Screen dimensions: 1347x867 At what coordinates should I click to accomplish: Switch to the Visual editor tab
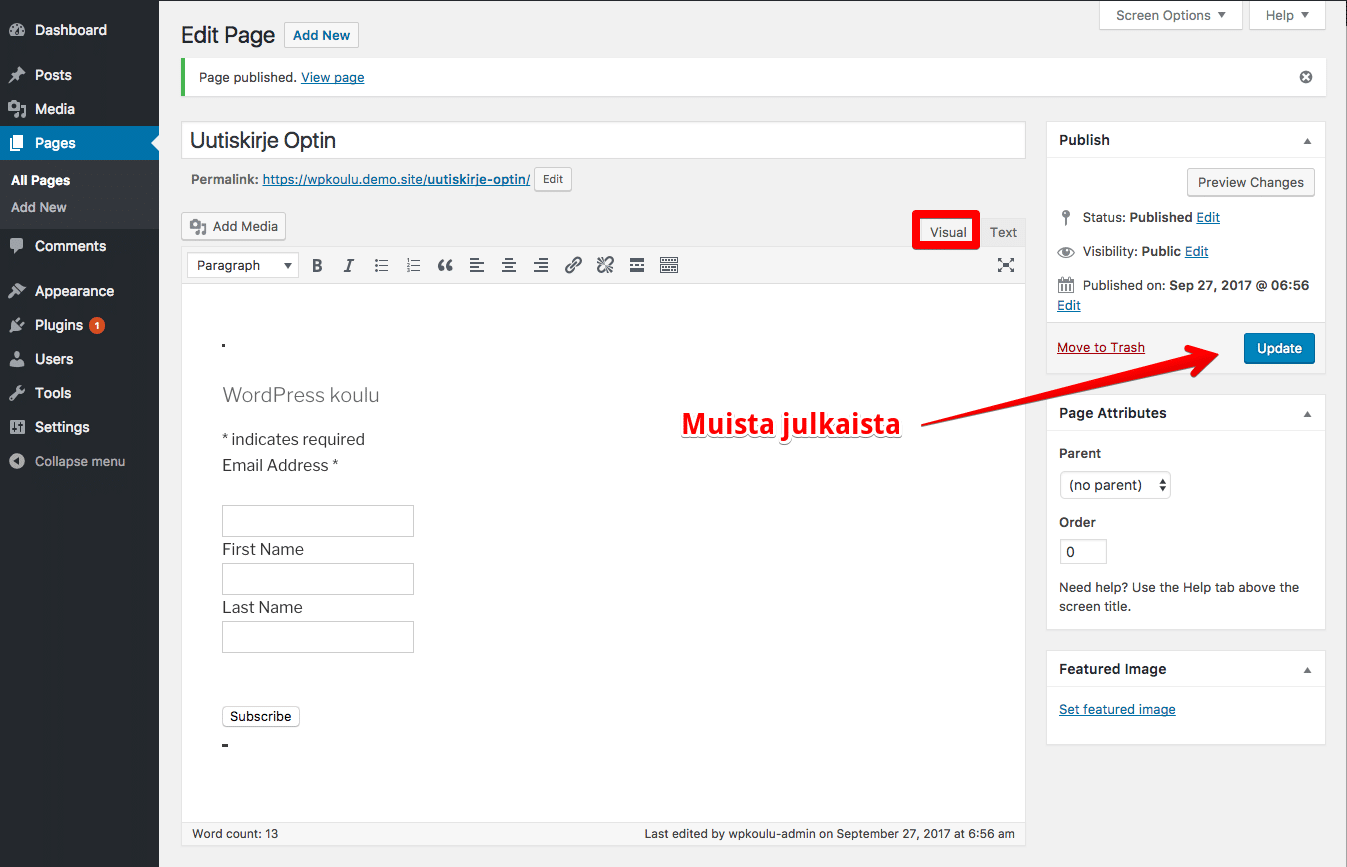pyautogui.click(x=948, y=232)
